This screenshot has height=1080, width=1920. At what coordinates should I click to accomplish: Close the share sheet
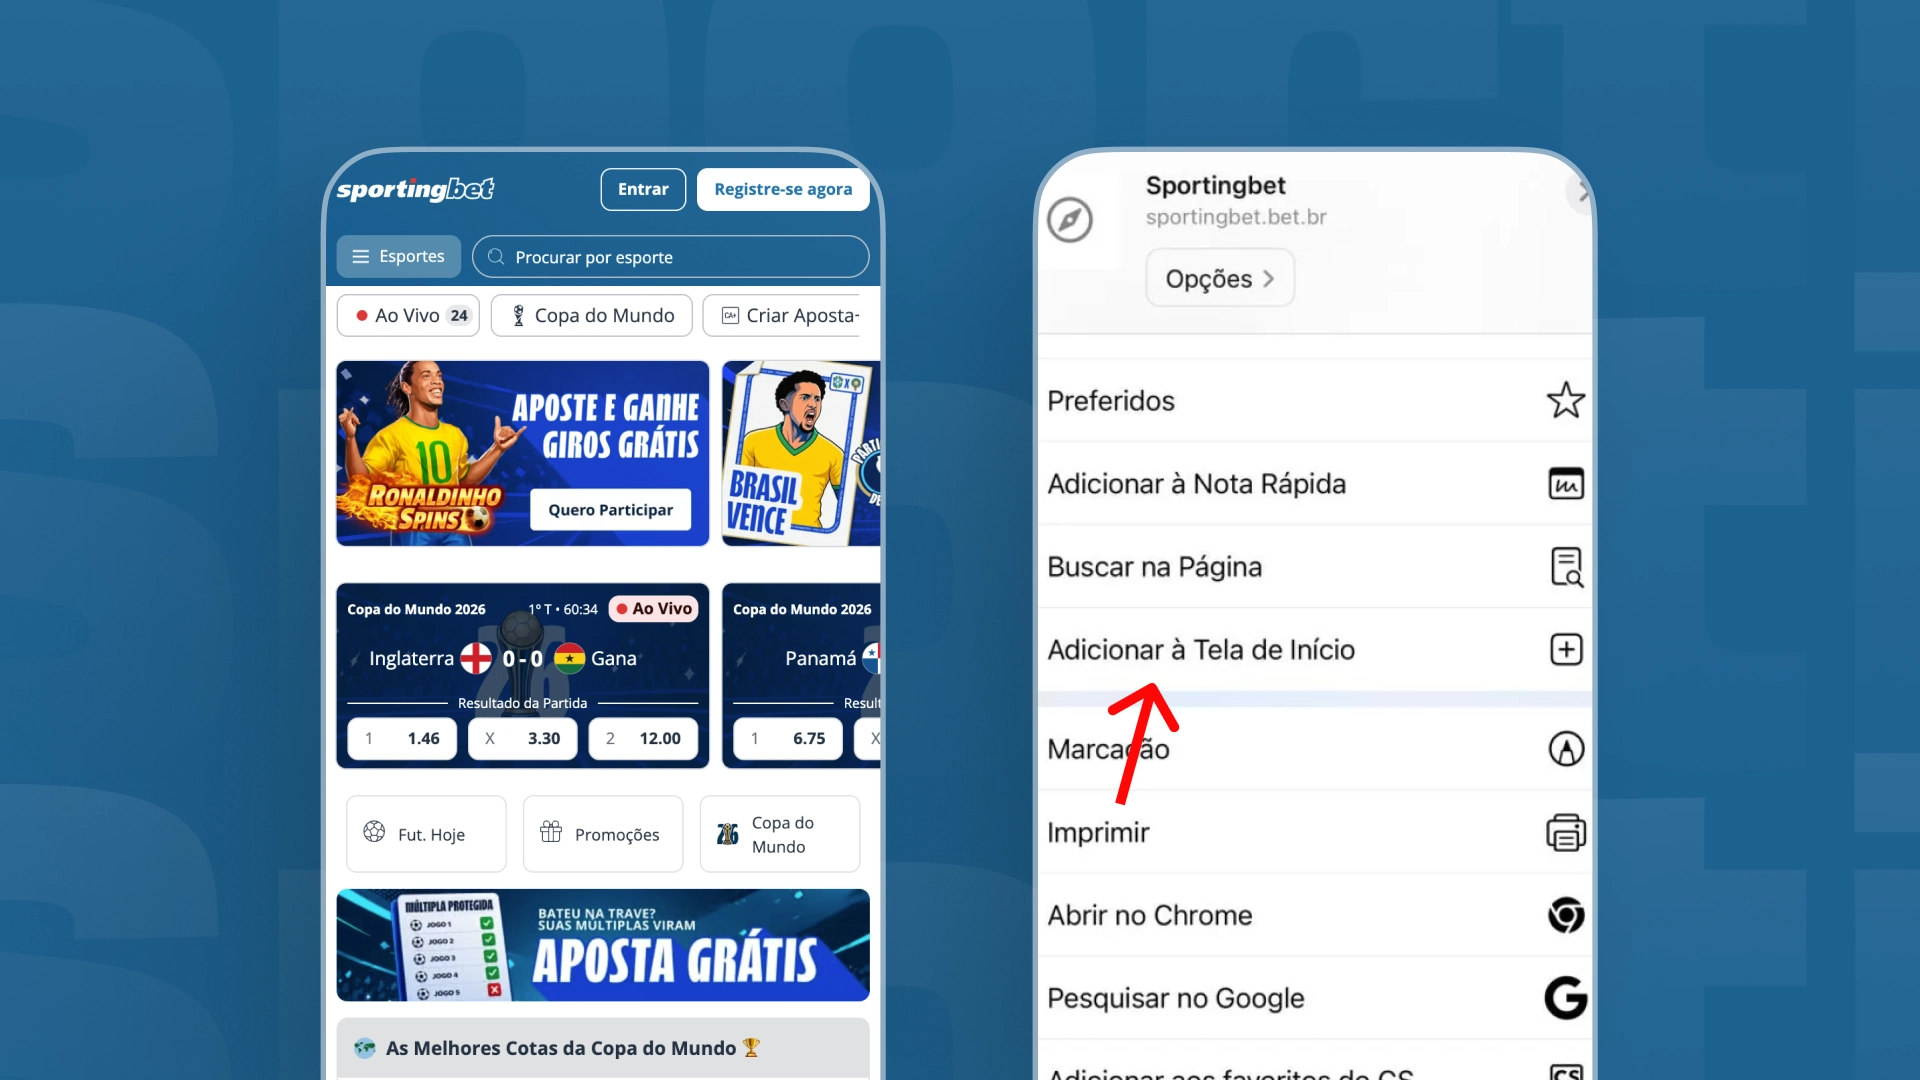(1580, 192)
